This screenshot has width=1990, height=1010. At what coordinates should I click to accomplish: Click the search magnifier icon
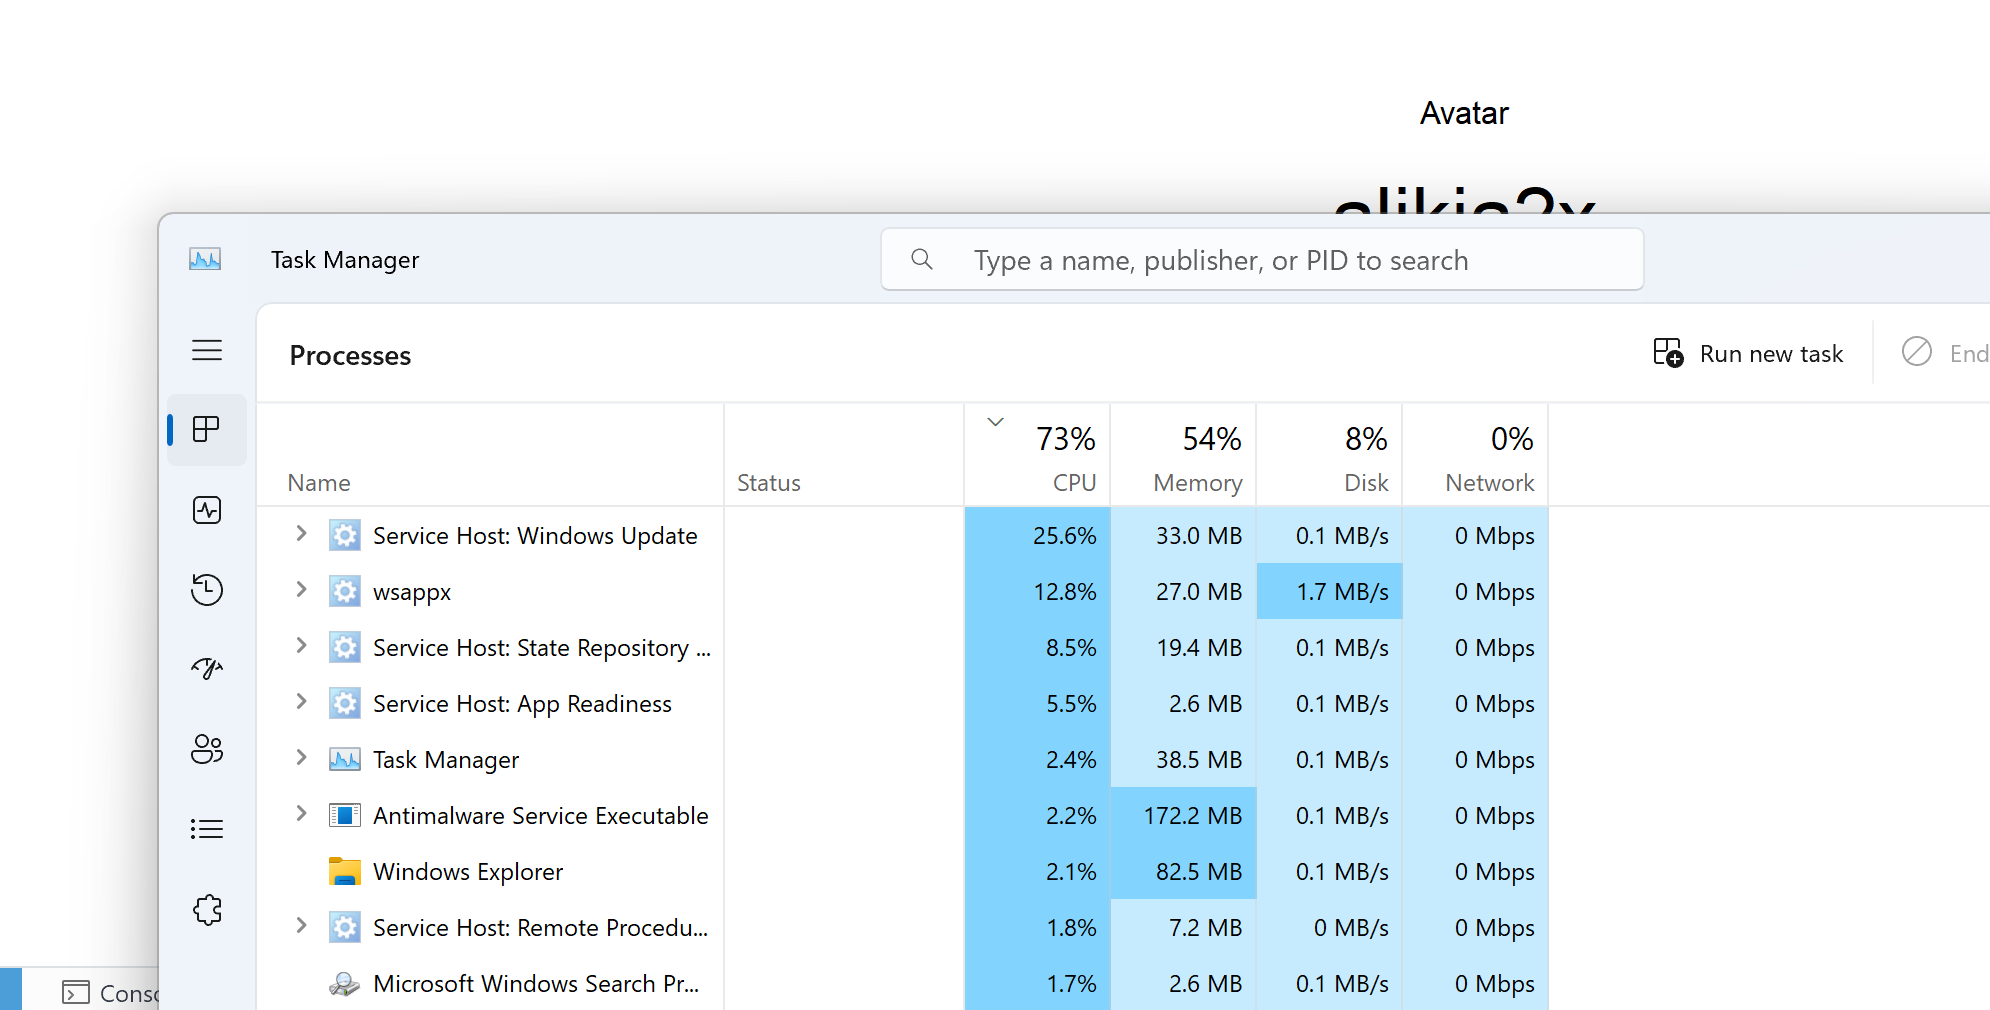pos(921,259)
